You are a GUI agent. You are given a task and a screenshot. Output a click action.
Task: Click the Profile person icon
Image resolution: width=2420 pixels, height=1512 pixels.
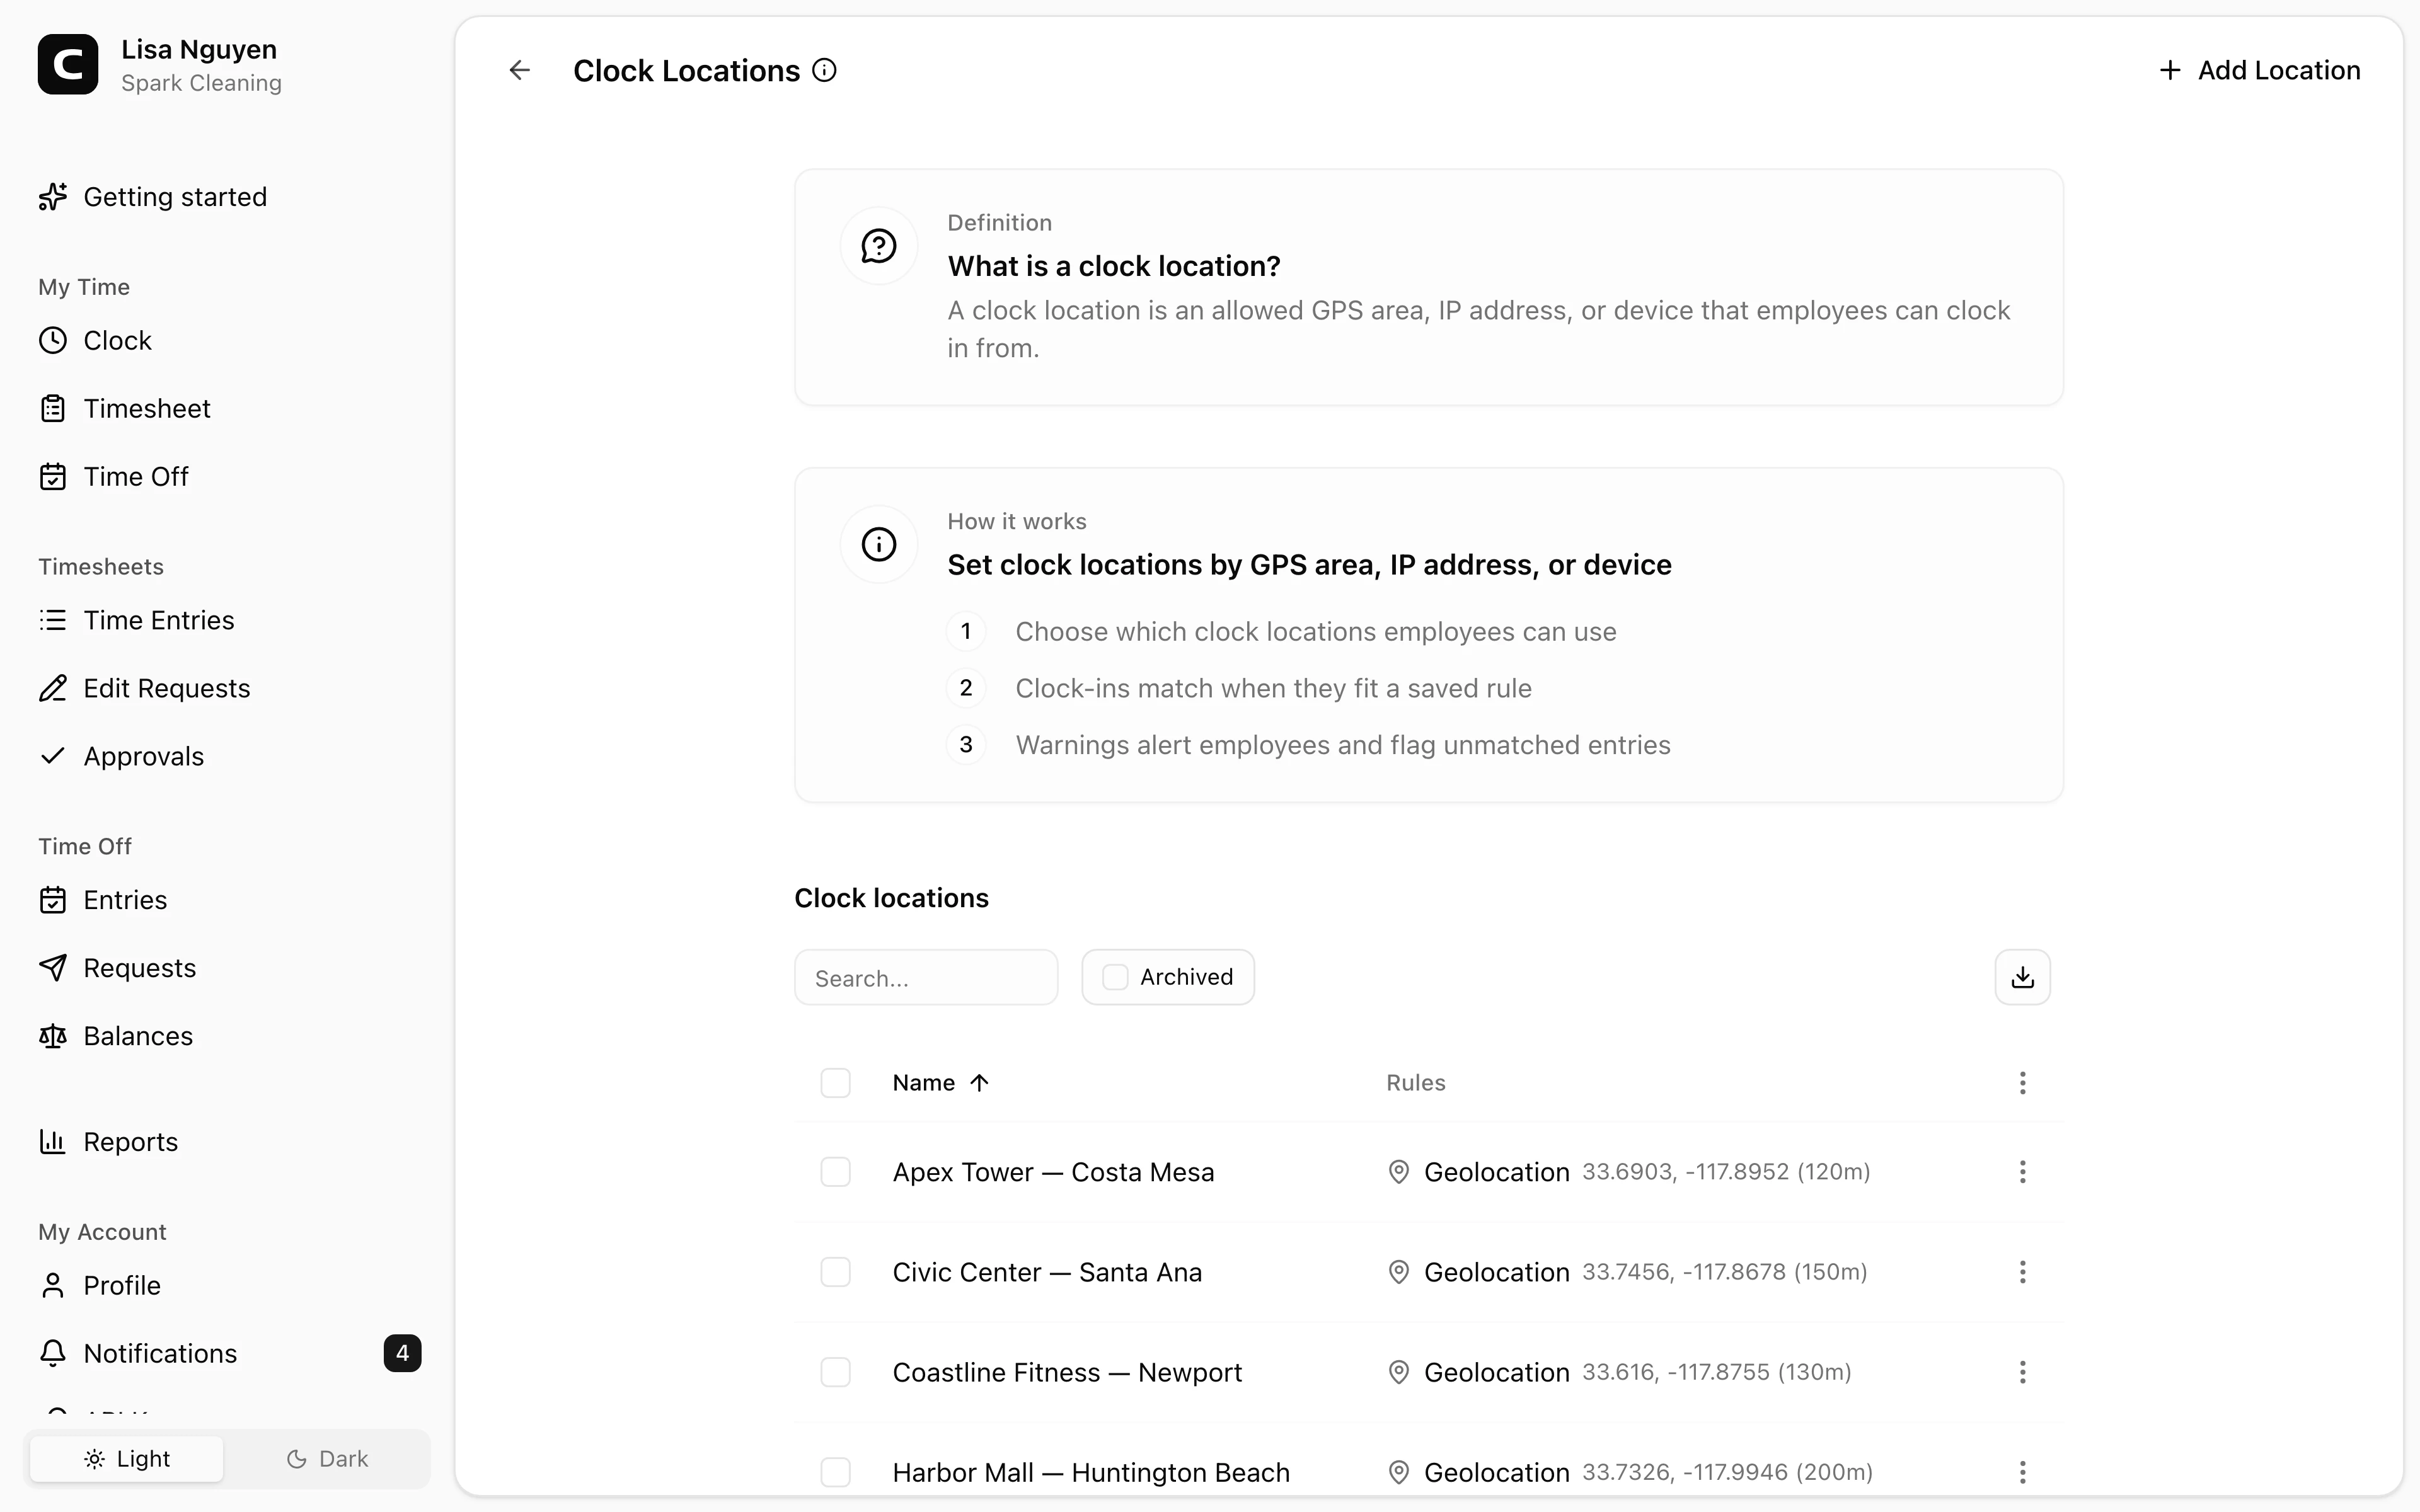52,1285
